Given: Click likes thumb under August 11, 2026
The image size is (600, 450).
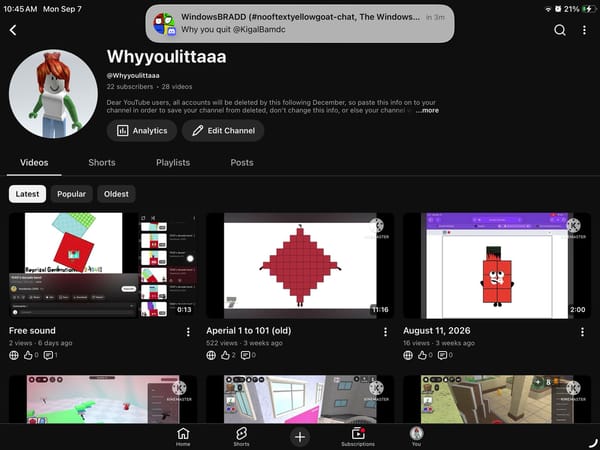Looking at the screenshot, I should click(422, 355).
